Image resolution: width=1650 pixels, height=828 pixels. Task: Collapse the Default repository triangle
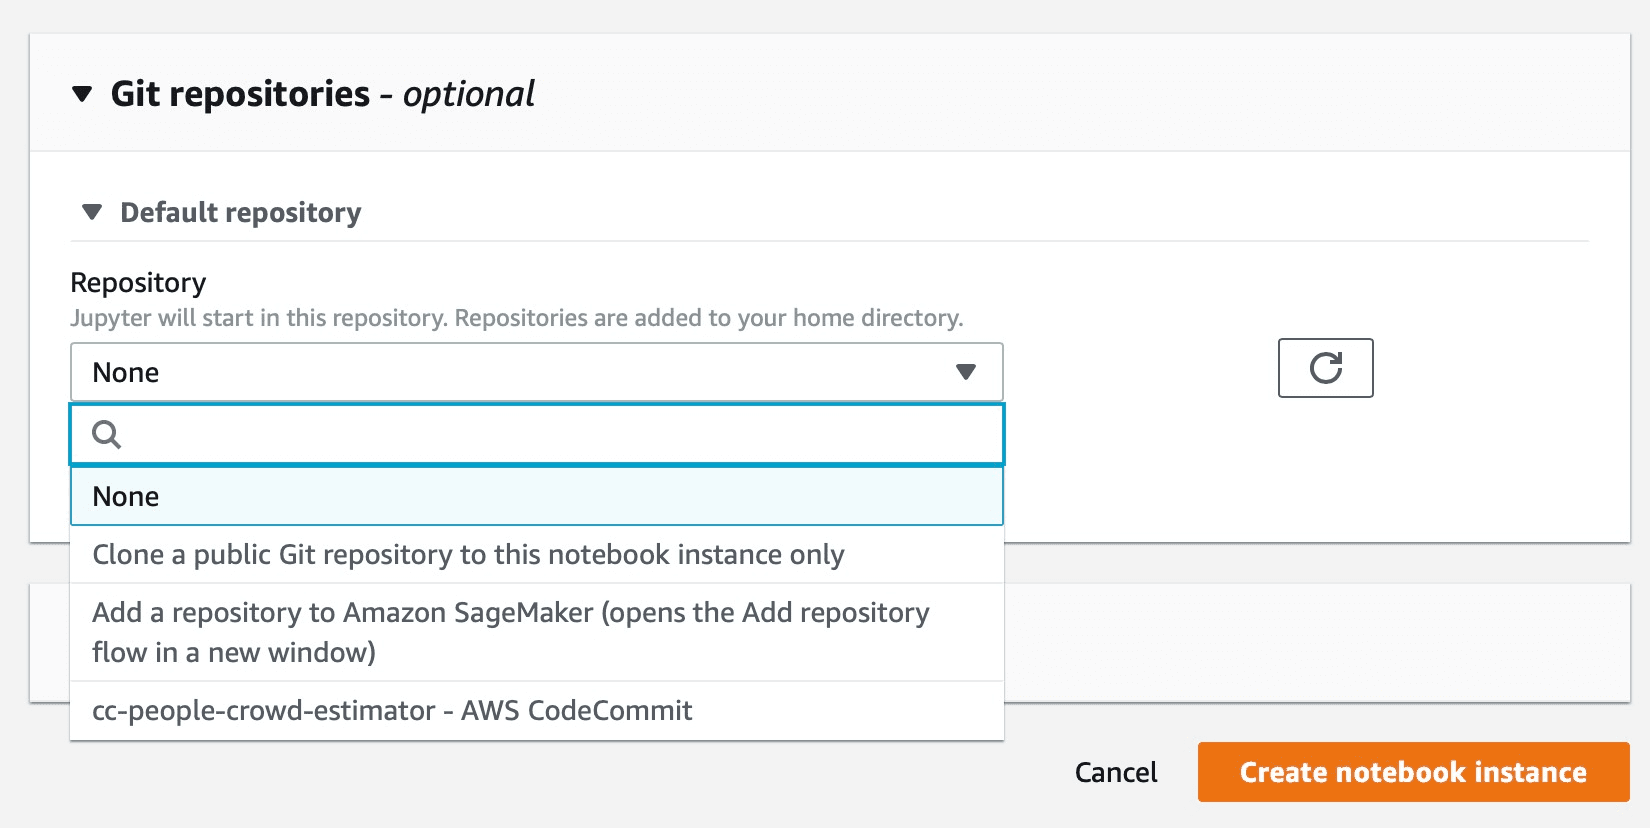coord(92,212)
